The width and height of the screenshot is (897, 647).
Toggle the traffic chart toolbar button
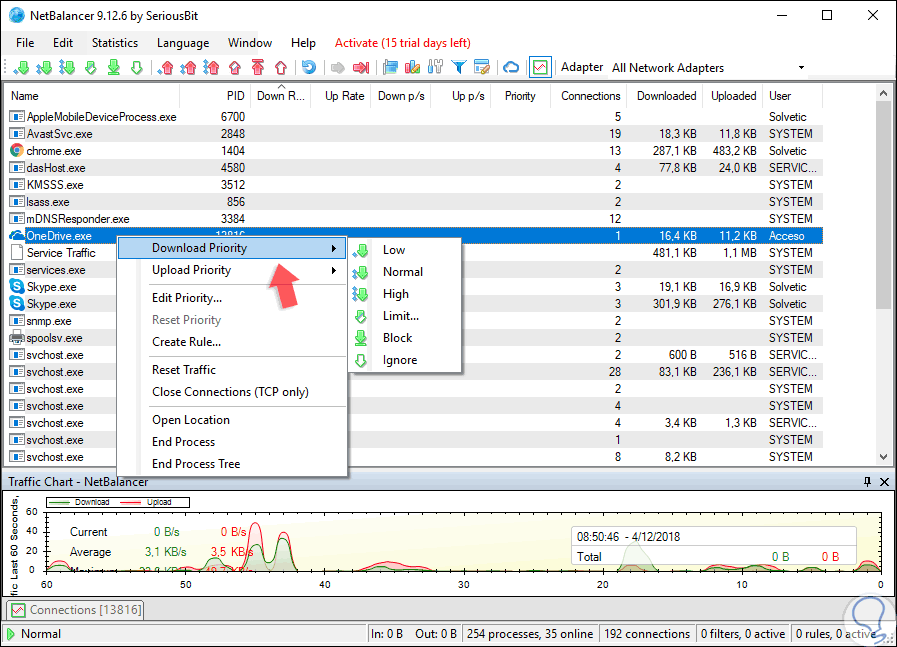point(540,68)
